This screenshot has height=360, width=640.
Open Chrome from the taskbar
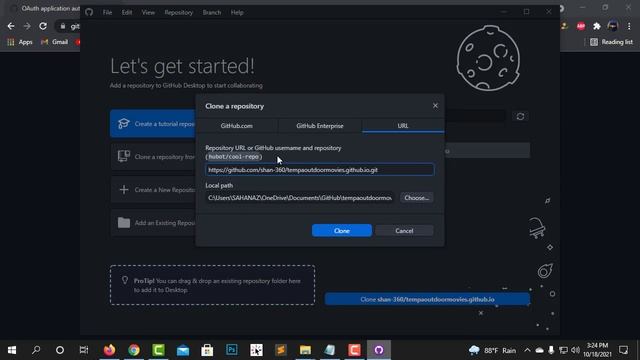(x=134, y=350)
